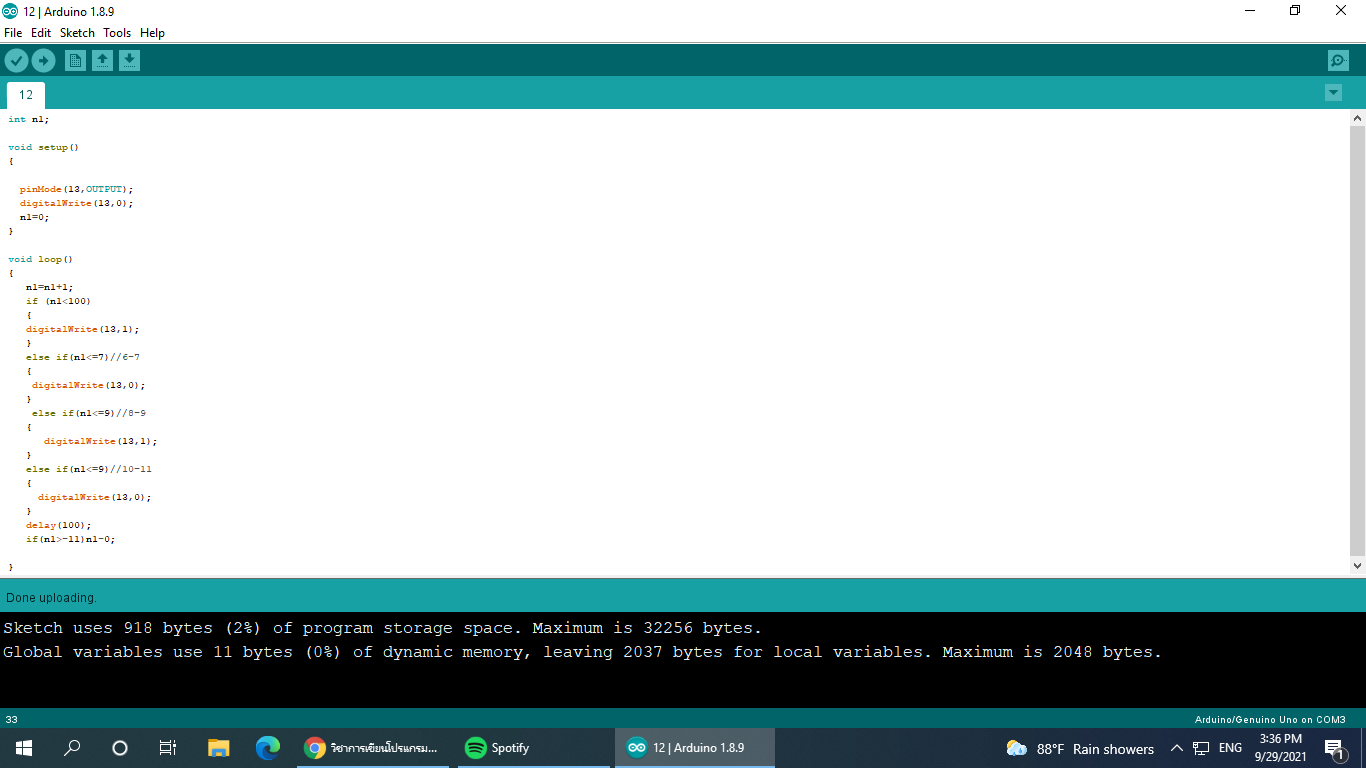The image size is (1366, 768).
Task: Show hidden system tray icons chevron
Action: tap(1176, 748)
